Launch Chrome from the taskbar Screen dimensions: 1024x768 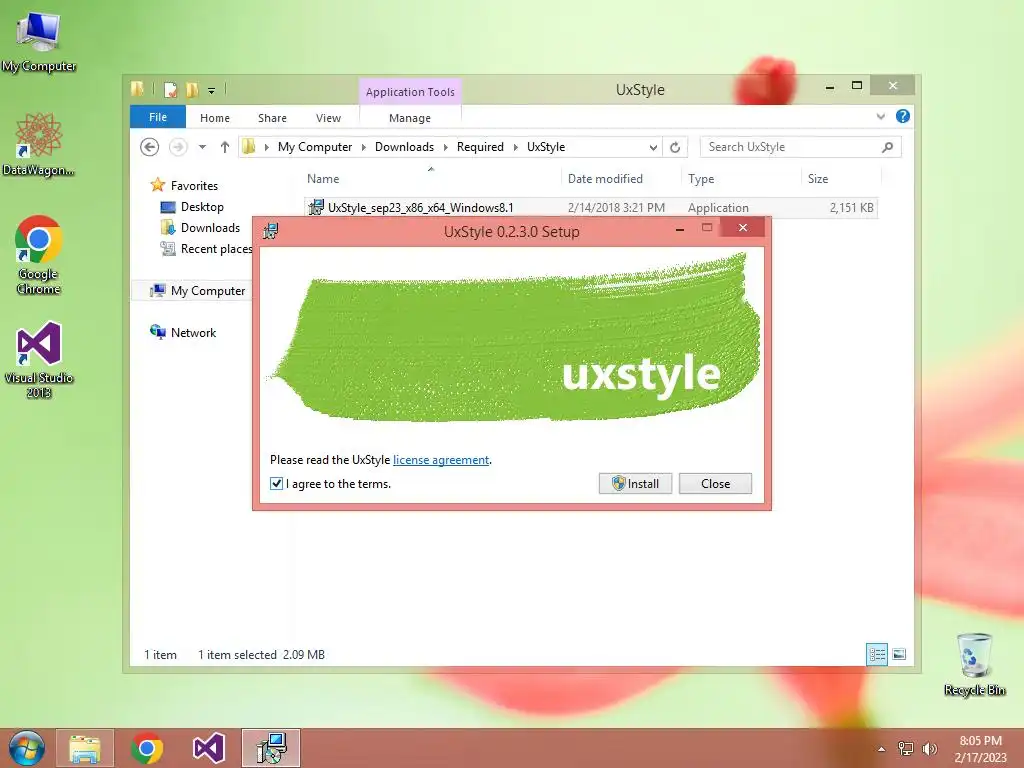pyautogui.click(x=147, y=748)
